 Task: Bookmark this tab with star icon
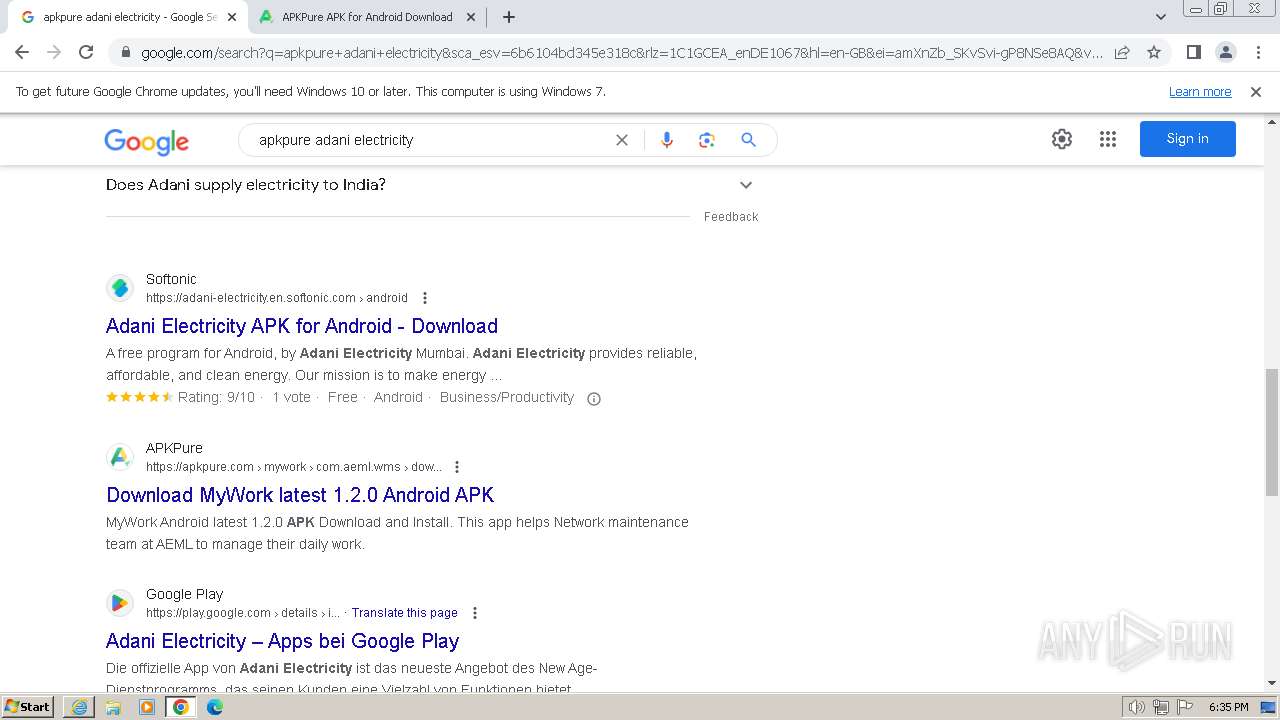1154,52
